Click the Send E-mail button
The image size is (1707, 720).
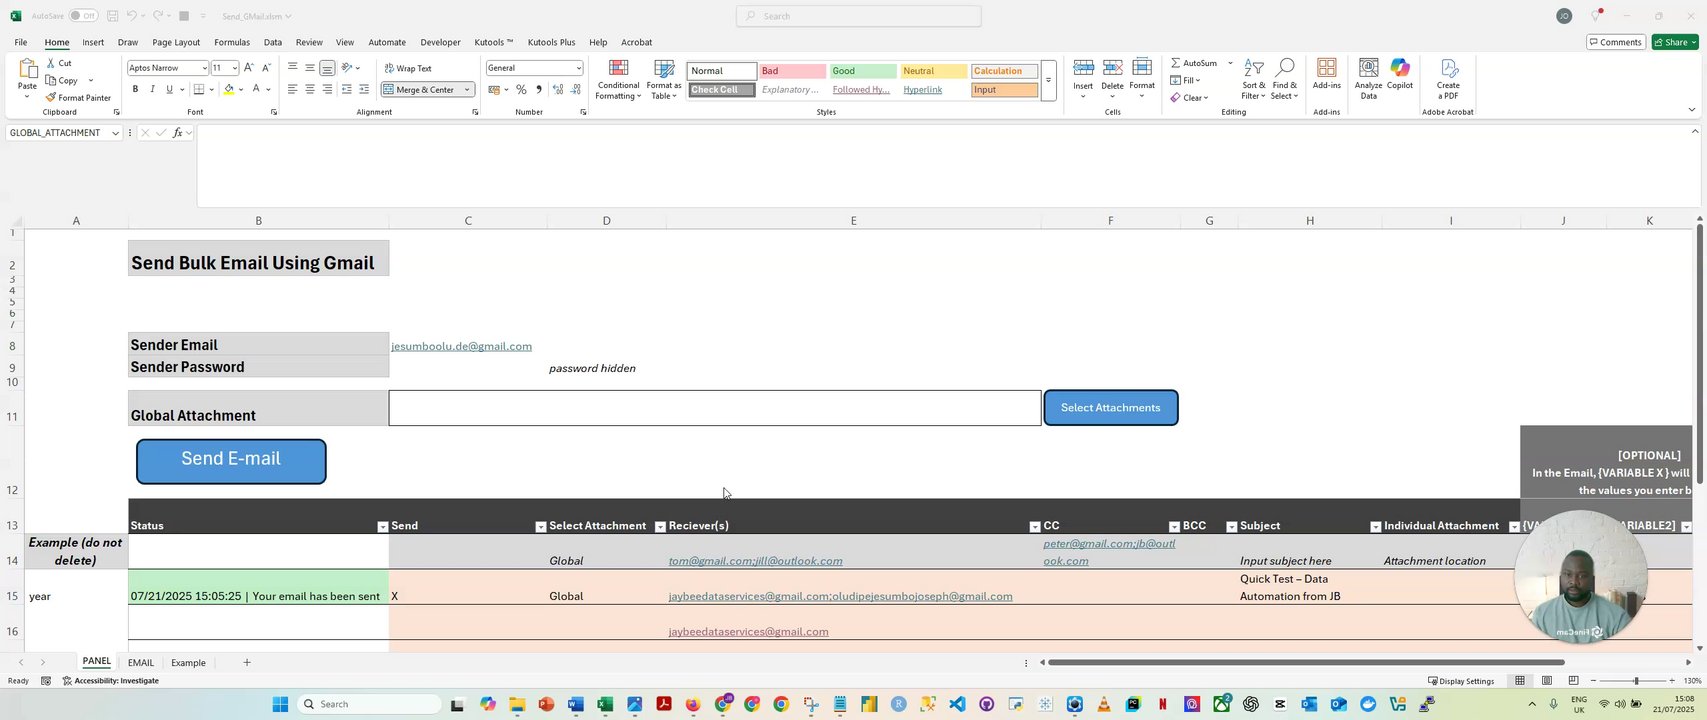click(231, 461)
